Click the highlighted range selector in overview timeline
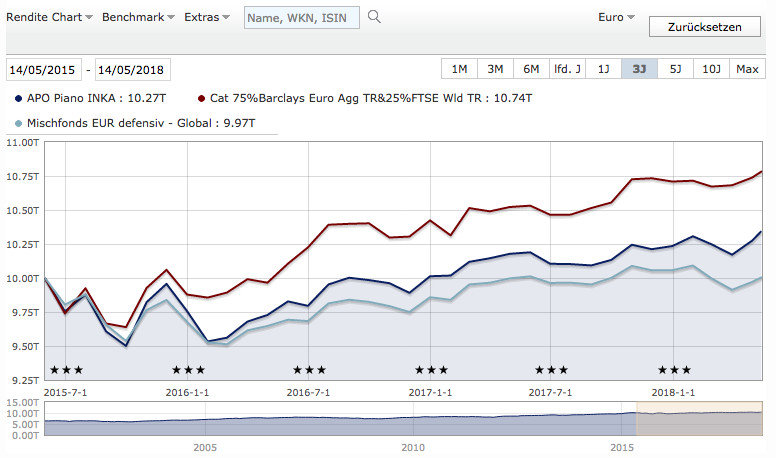Image resolution: width=776 pixels, height=458 pixels. [x=699, y=419]
